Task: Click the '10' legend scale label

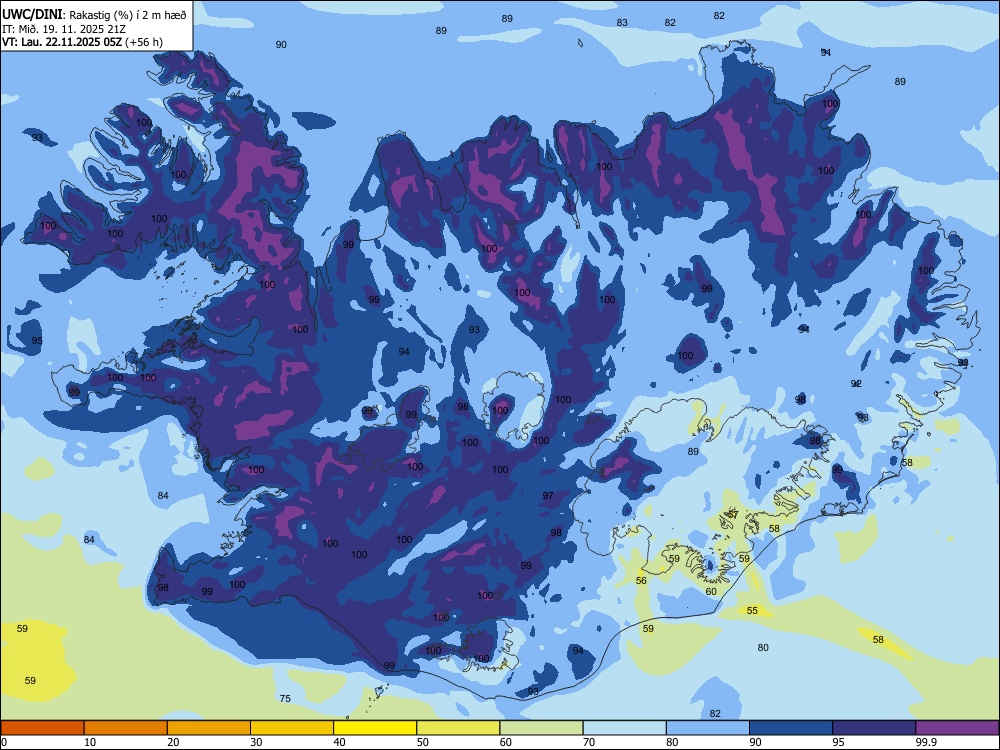Action: pyautogui.click(x=90, y=742)
